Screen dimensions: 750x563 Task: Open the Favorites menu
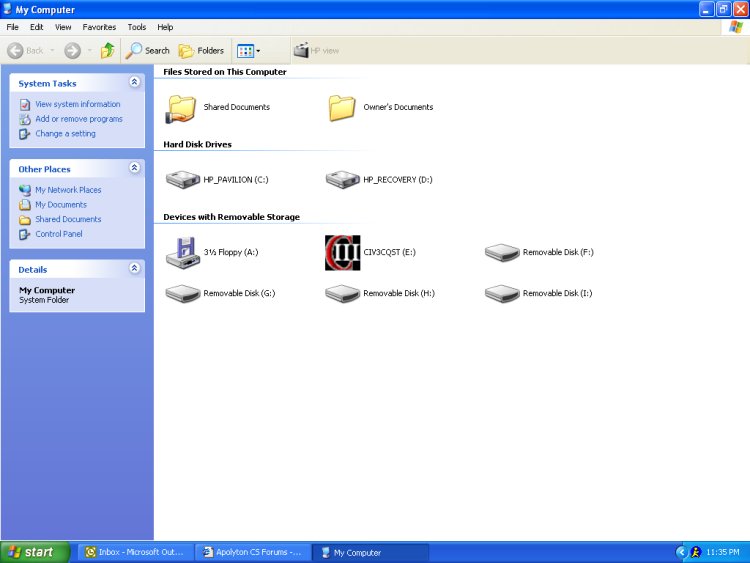[99, 27]
